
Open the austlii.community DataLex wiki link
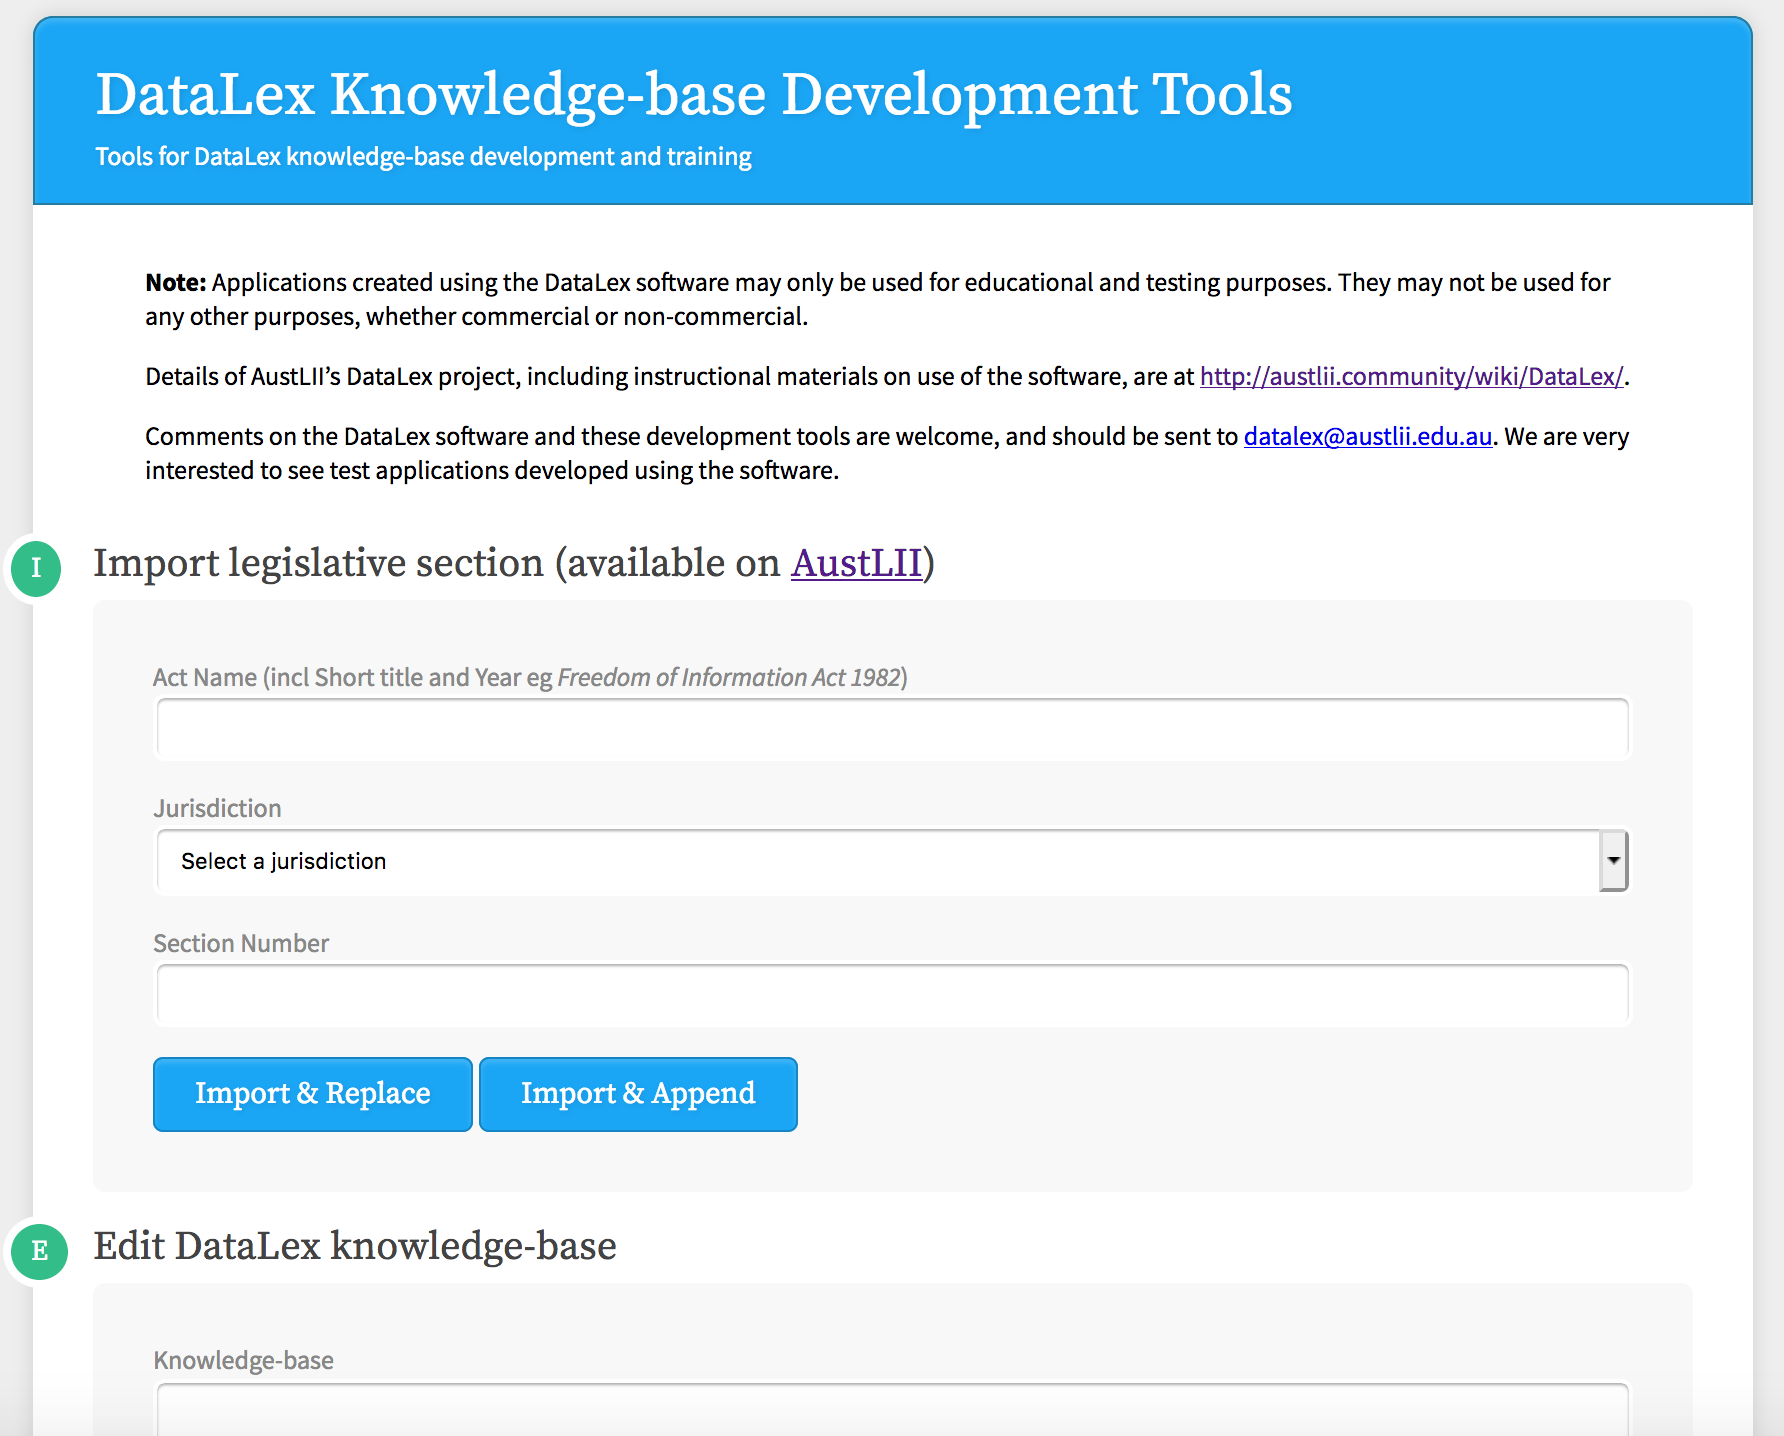(1412, 377)
